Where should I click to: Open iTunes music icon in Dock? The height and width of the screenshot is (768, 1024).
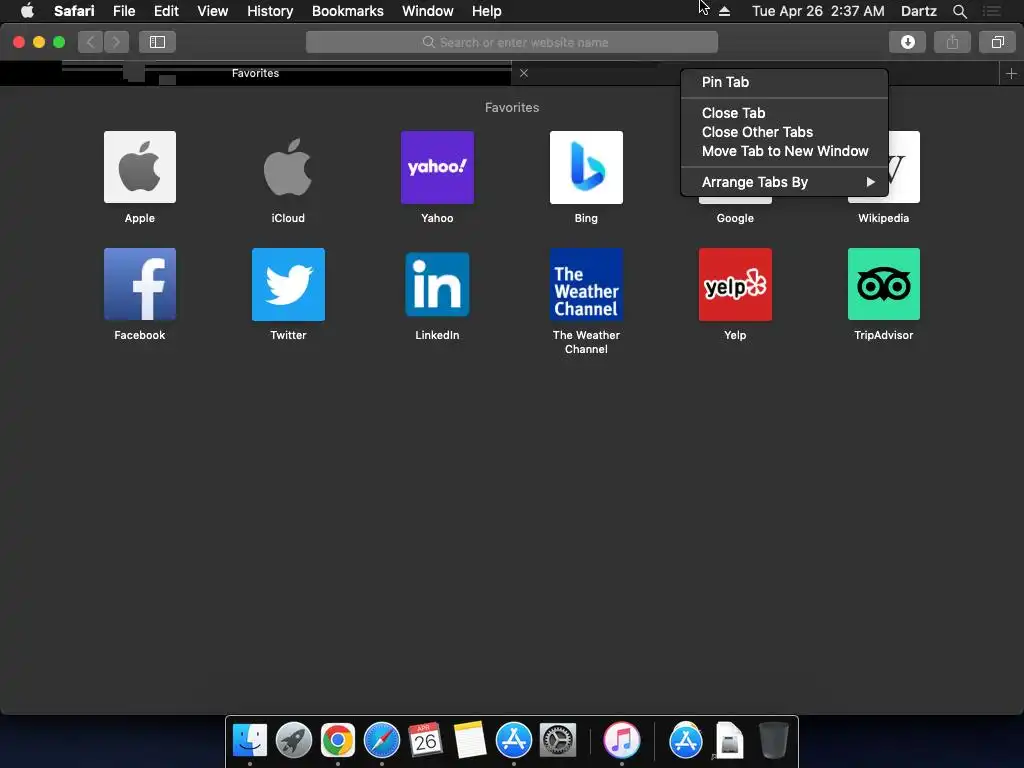tap(621, 740)
